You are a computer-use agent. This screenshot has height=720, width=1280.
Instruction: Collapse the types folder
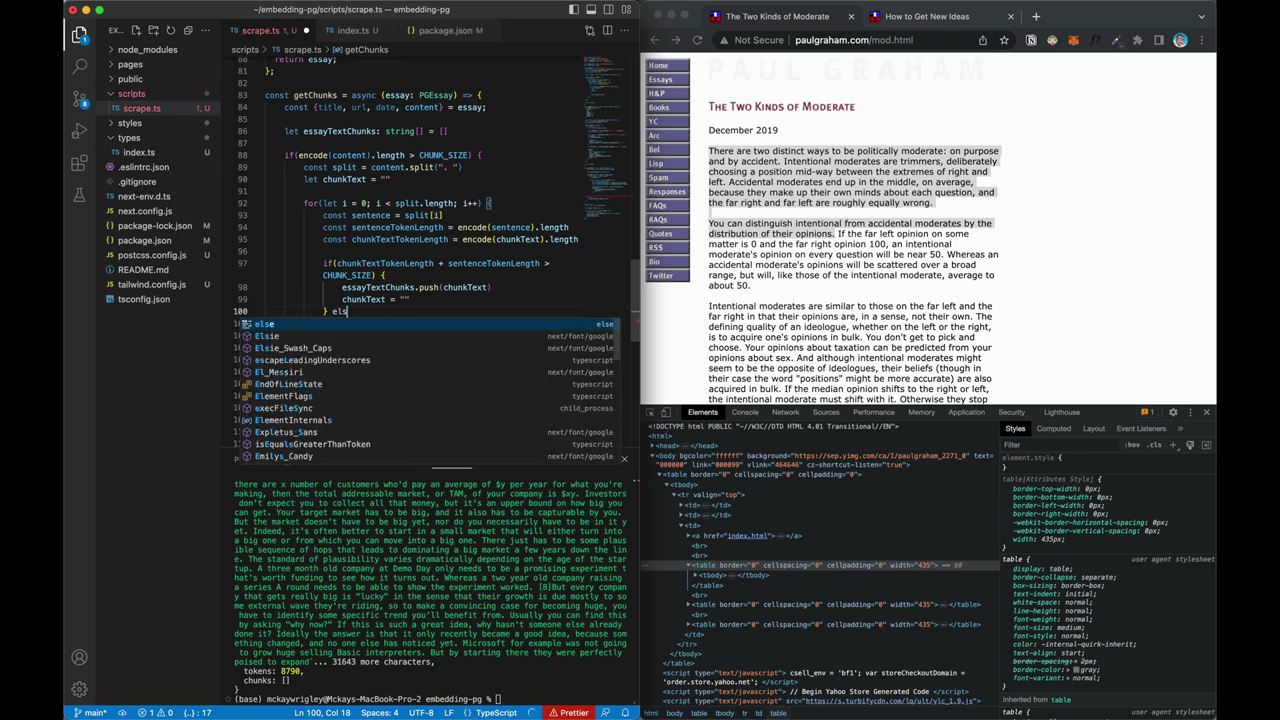click(x=129, y=138)
